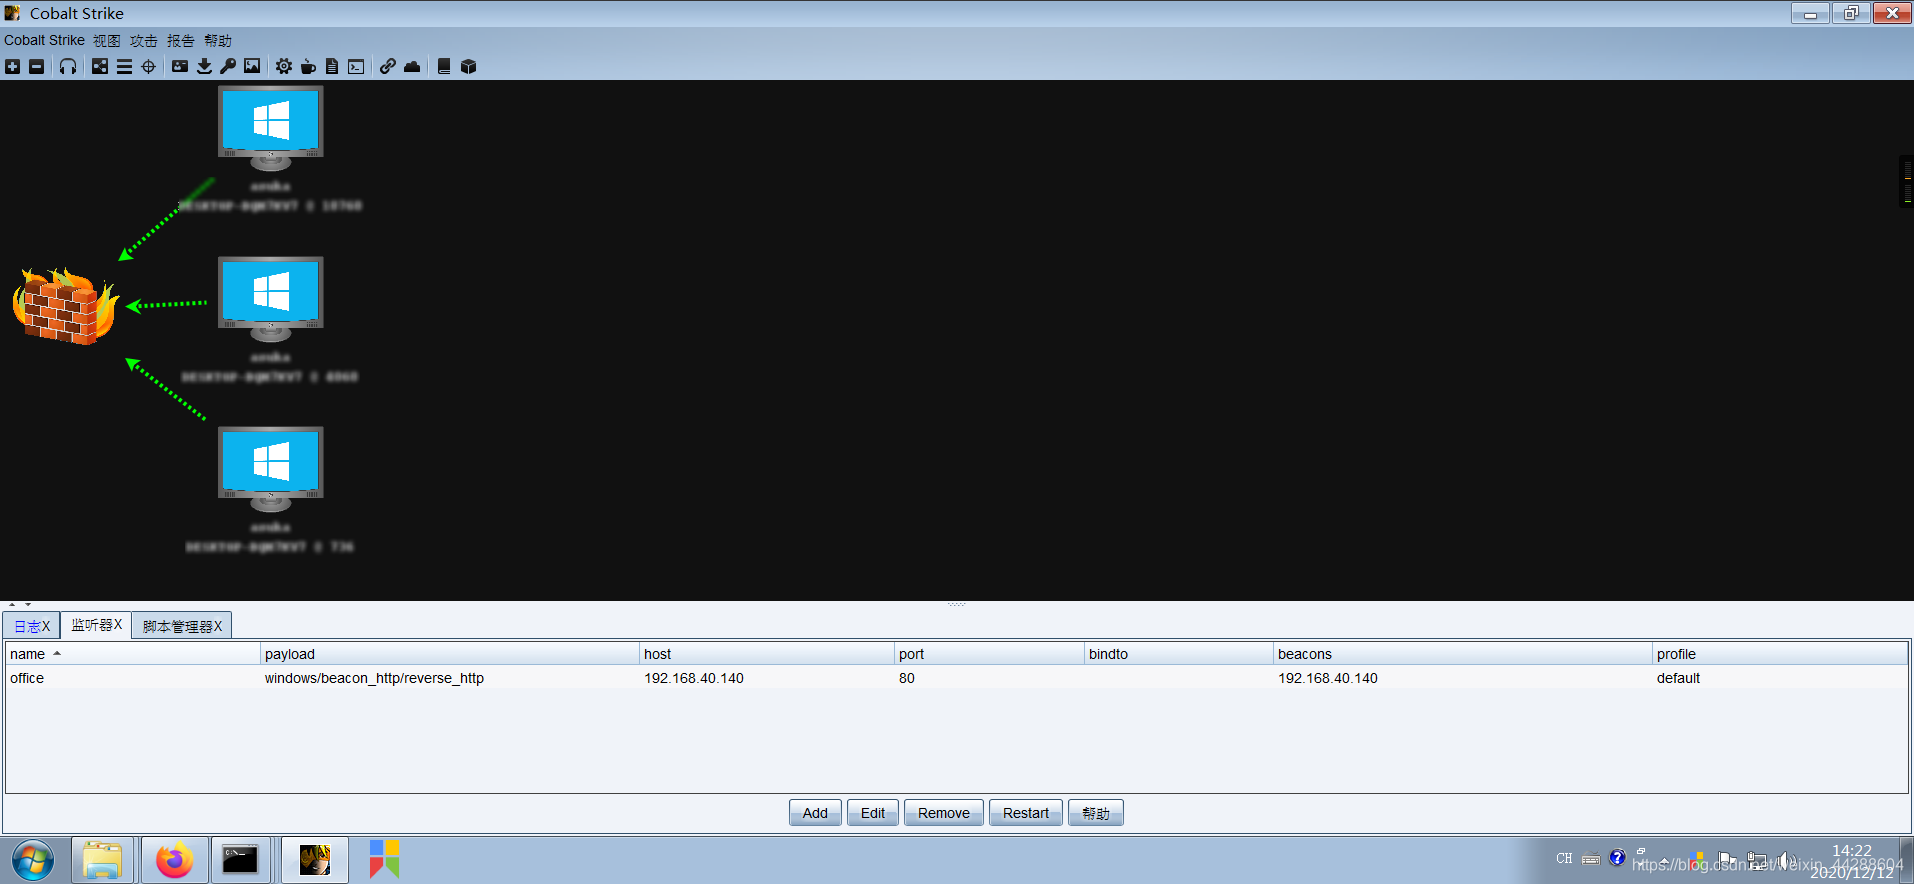Sort by the beacons column header
Viewport: 1914px width, 884px height.
click(1463, 654)
